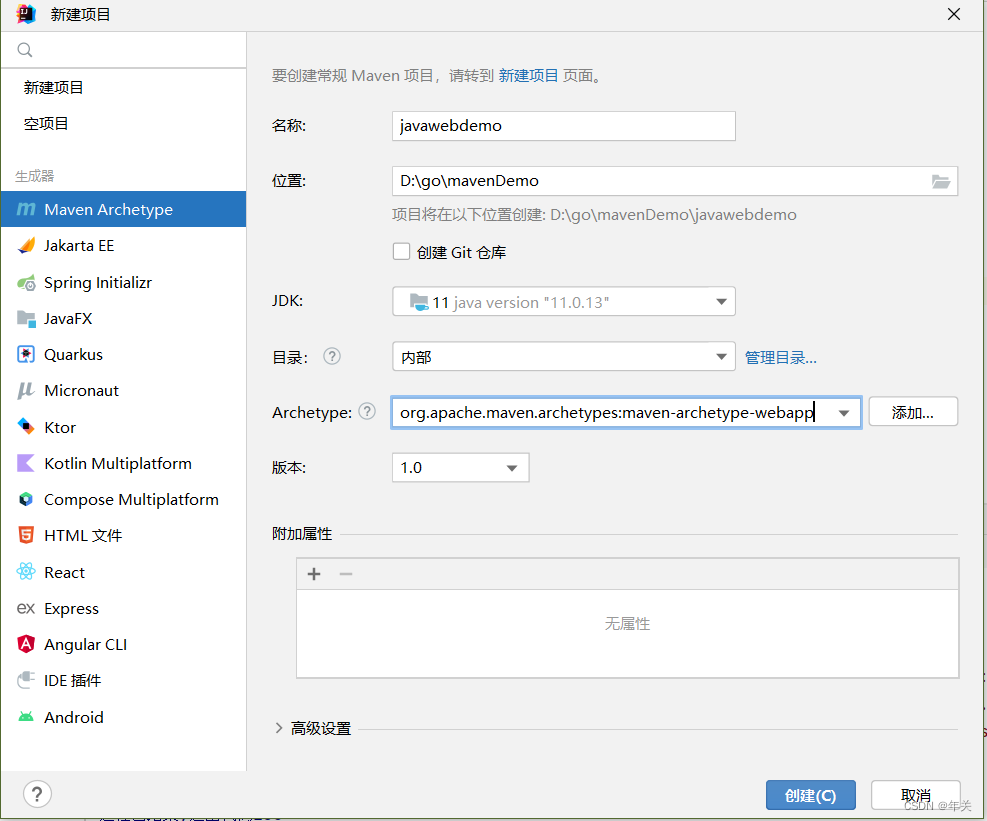Click the Jakarta EE icon
Image resolution: width=987 pixels, height=821 pixels.
click(26, 246)
